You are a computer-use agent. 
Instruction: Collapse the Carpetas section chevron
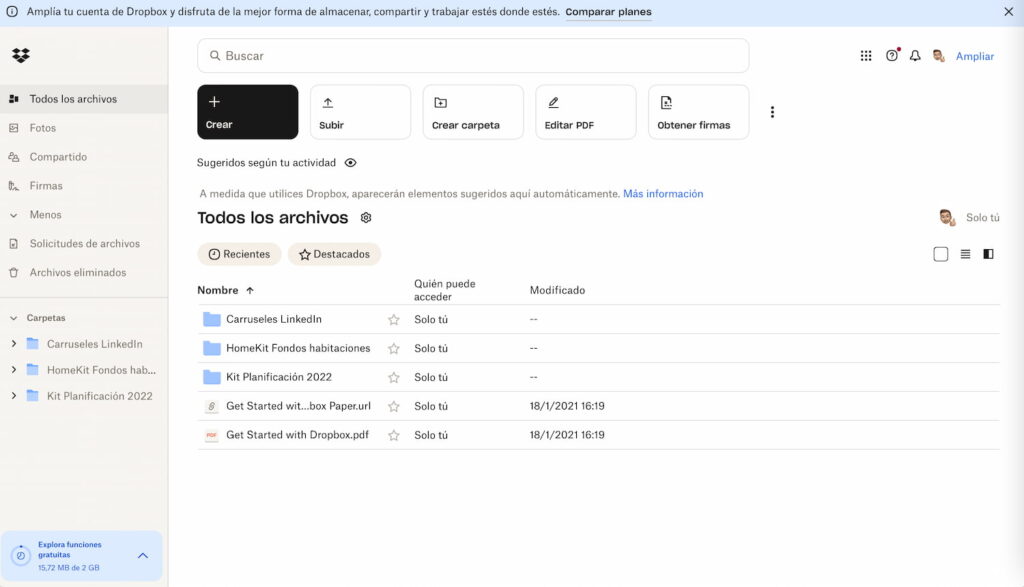click(13, 318)
